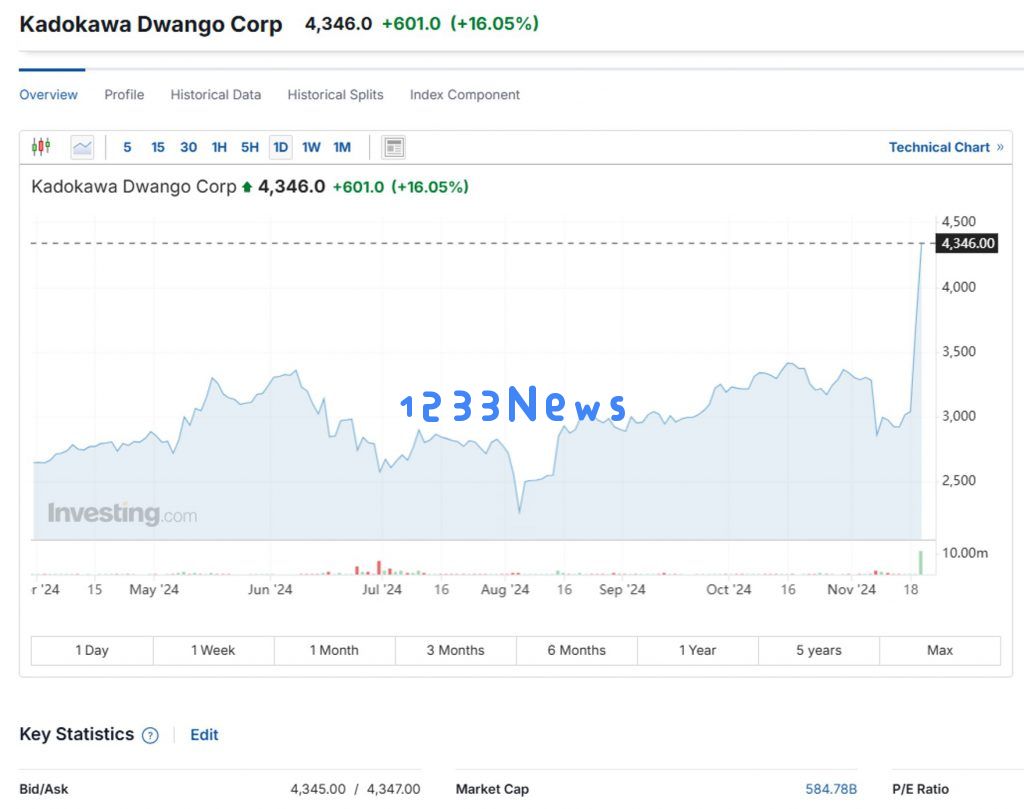Image resolution: width=1024 pixels, height=809 pixels.
Task: Show the 5 years range
Action: (819, 650)
